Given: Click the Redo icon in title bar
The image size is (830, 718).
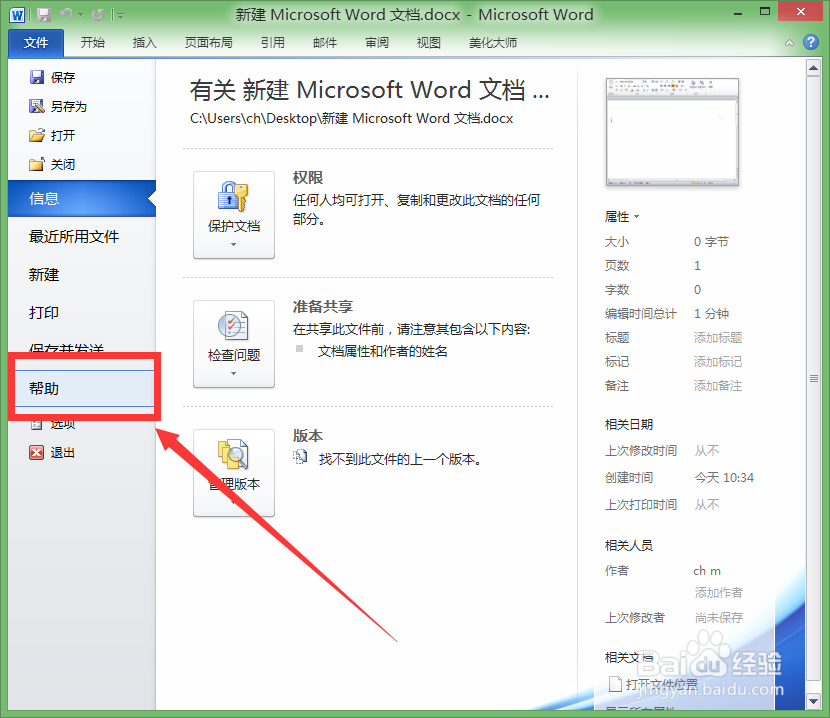Looking at the screenshot, I should pos(97,14).
